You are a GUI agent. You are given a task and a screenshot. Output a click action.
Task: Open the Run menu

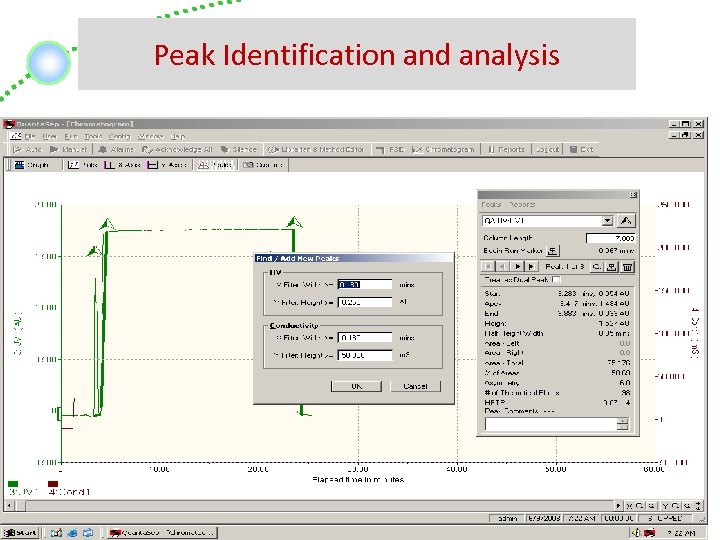click(x=71, y=136)
